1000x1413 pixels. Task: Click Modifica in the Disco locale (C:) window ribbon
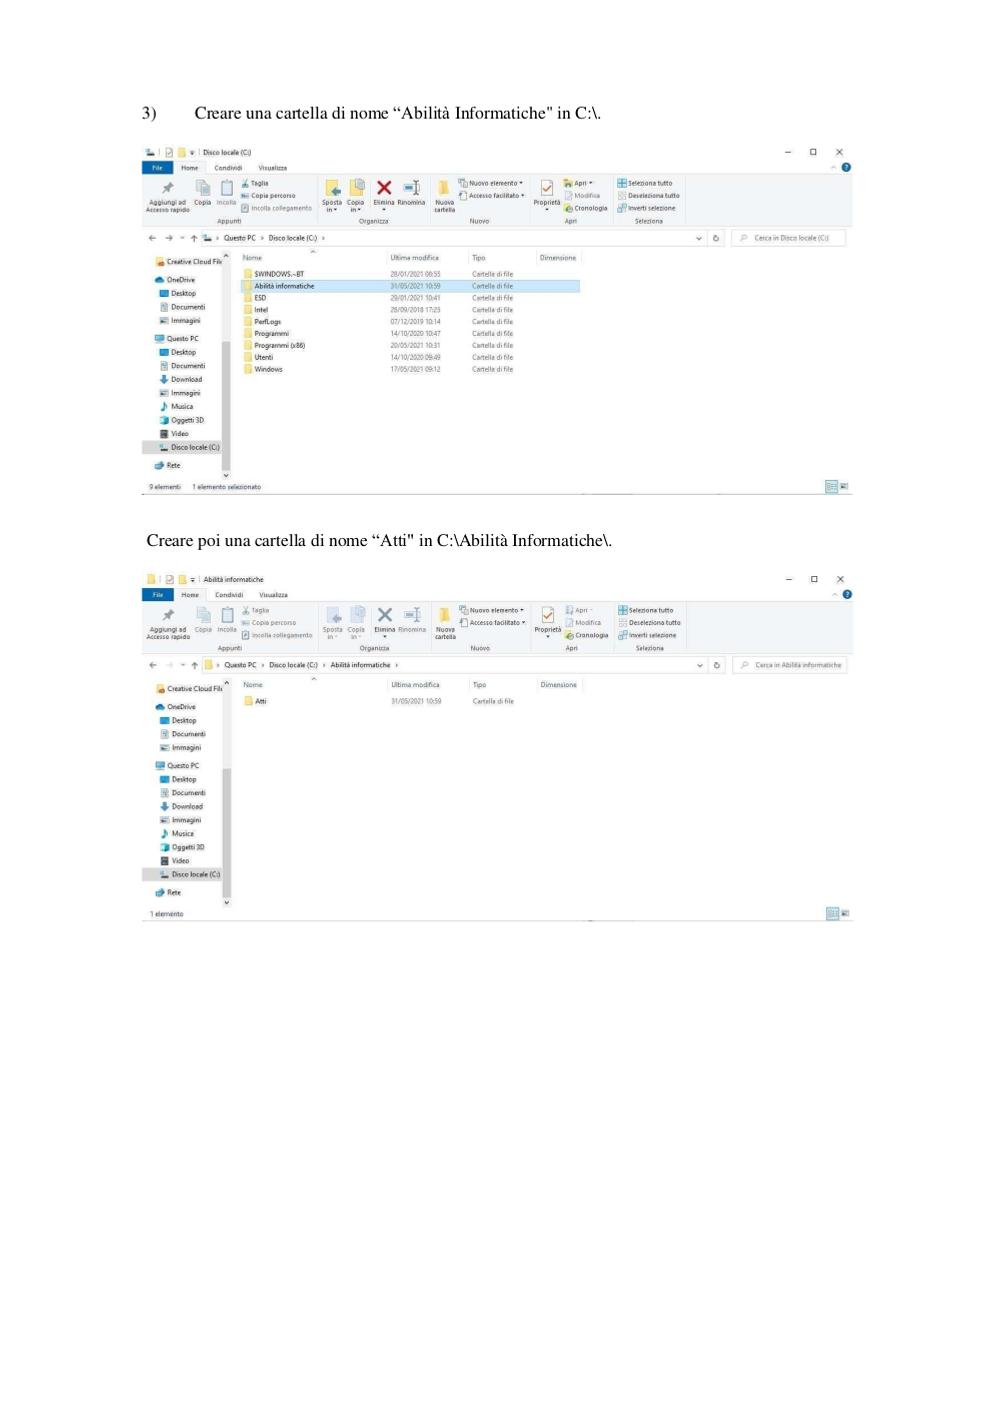tap(583, 195)
